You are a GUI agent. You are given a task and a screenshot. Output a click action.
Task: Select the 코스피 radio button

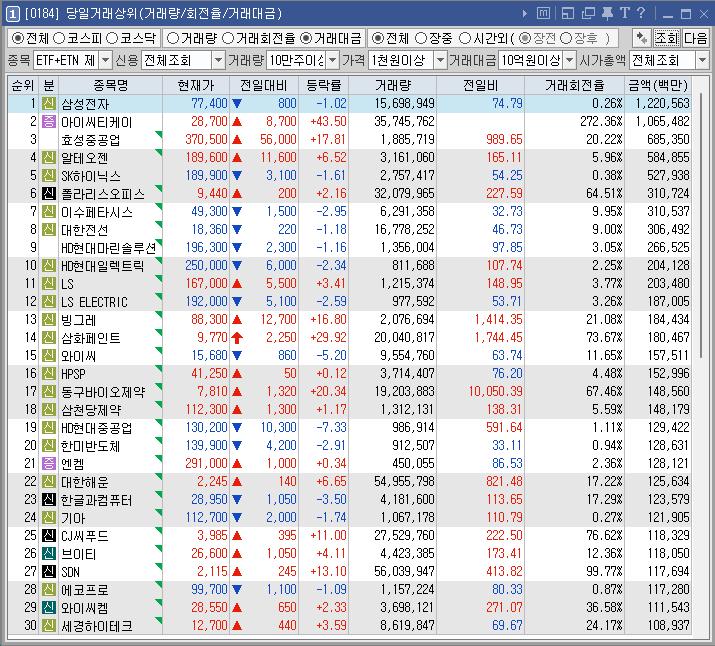pyautogui.click(x=59, y=38)
